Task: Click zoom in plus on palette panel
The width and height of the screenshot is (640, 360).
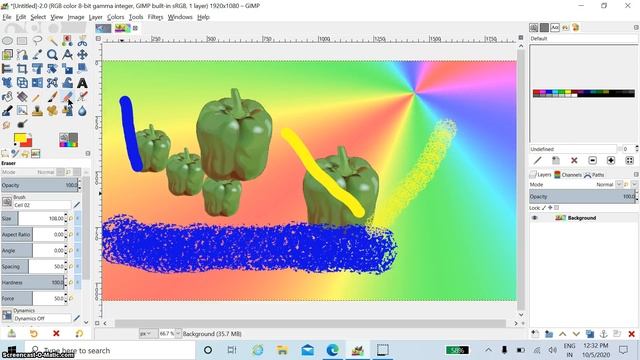Action: 611,160
